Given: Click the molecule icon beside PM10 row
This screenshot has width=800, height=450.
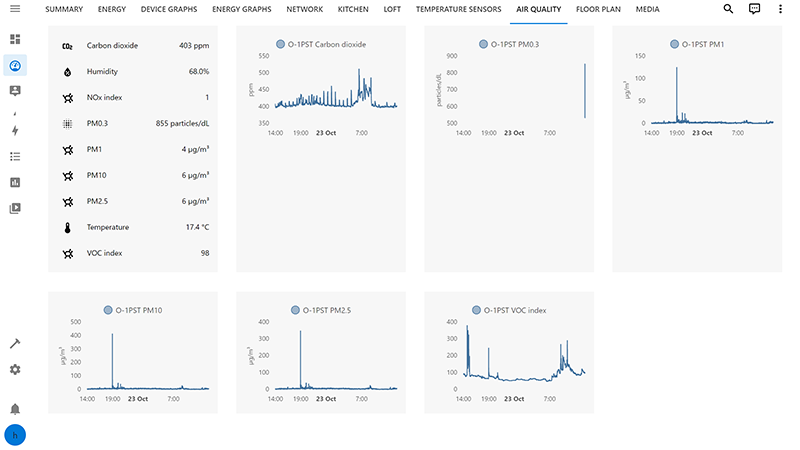Looking at the screenshot, I should tap(67, 176).
